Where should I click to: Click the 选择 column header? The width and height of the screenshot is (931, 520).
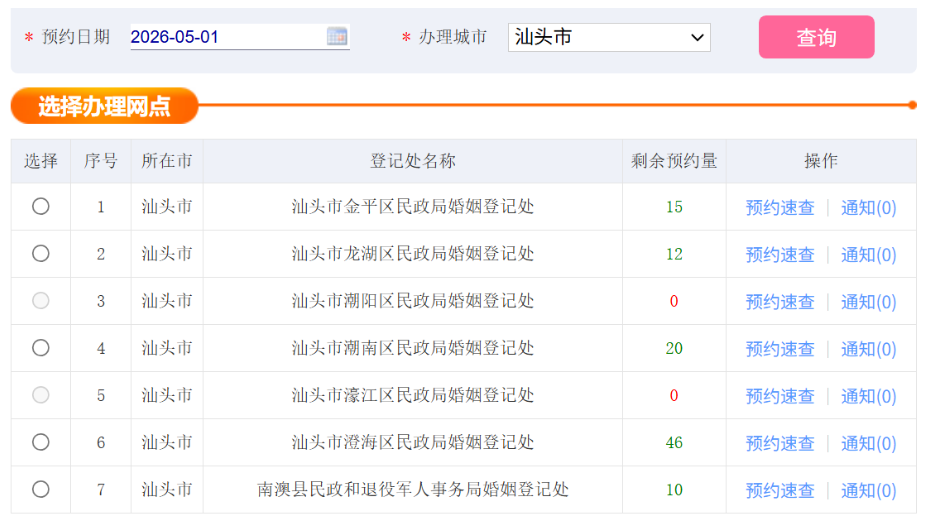coord(41,161)
